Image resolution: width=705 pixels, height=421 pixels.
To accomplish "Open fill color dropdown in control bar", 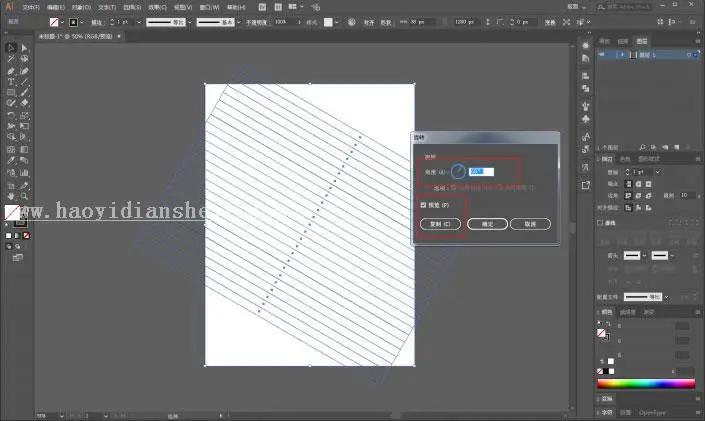I will [62, 22].
